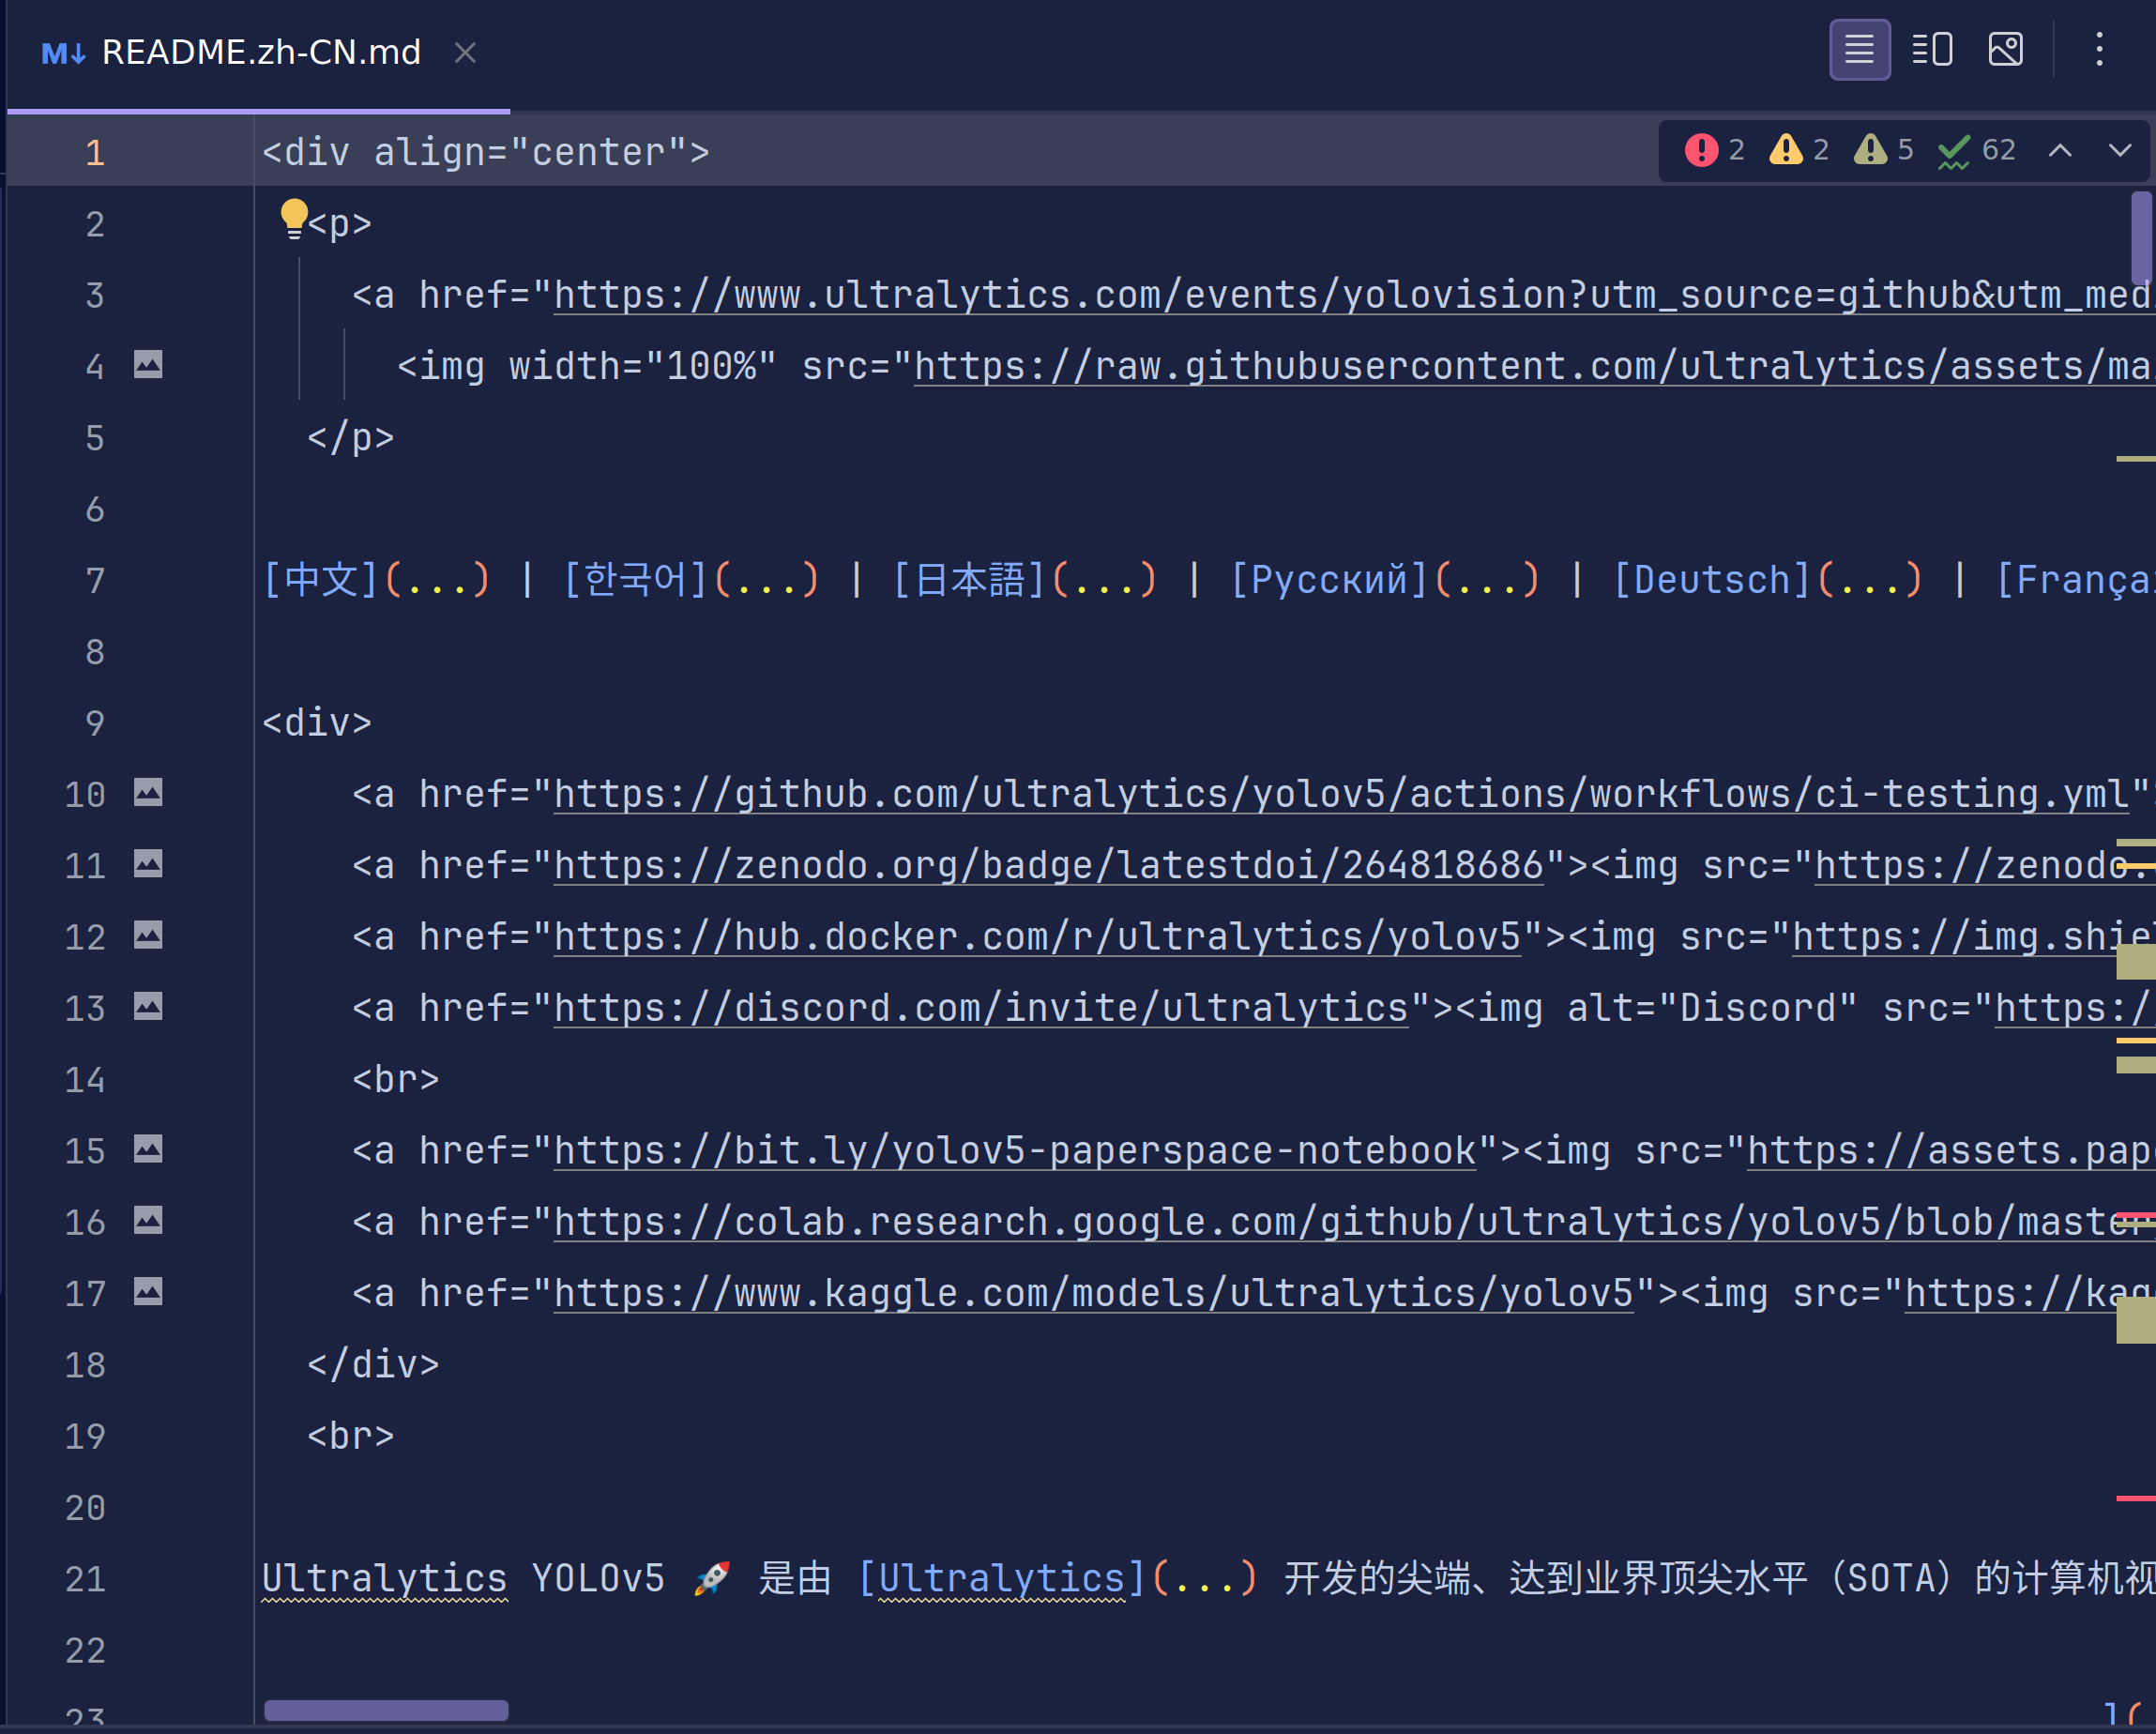
Task: Click the Discord invite URL link
Action: (980, 1008)
